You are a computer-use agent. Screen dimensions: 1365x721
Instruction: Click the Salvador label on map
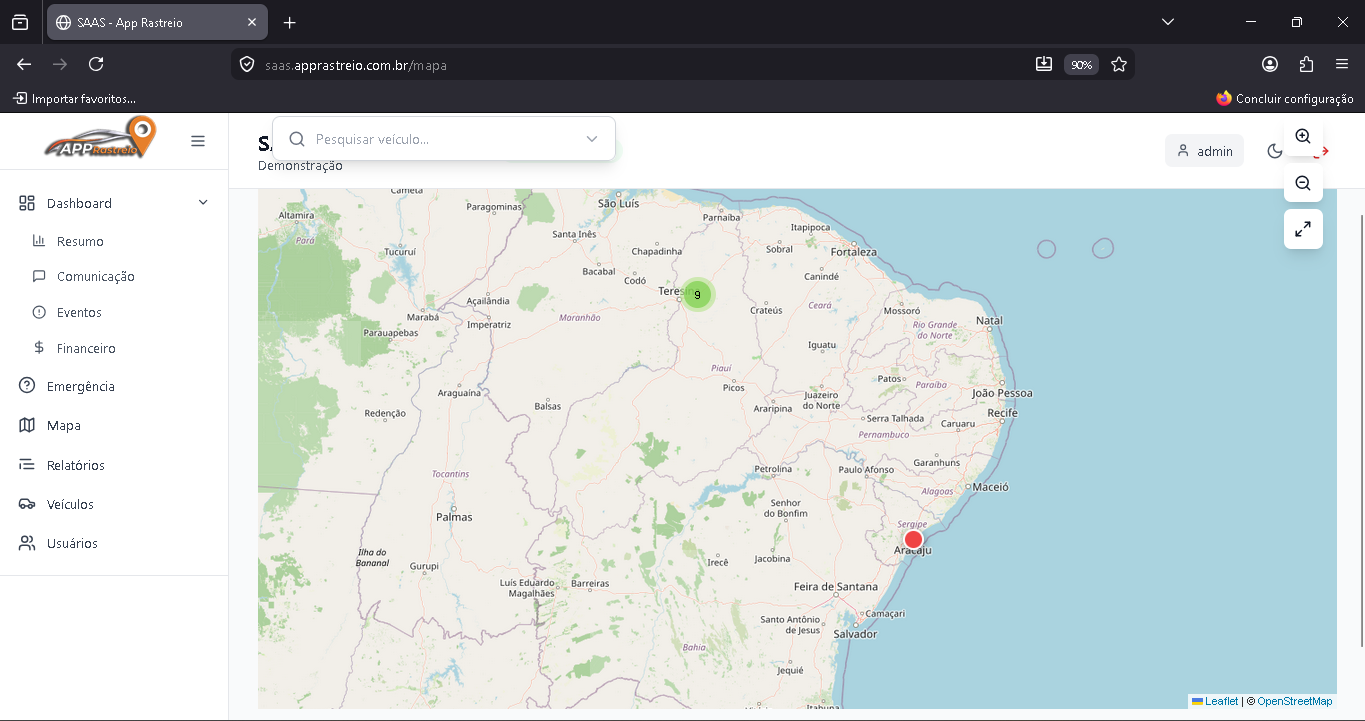click(x=855, y=634)
